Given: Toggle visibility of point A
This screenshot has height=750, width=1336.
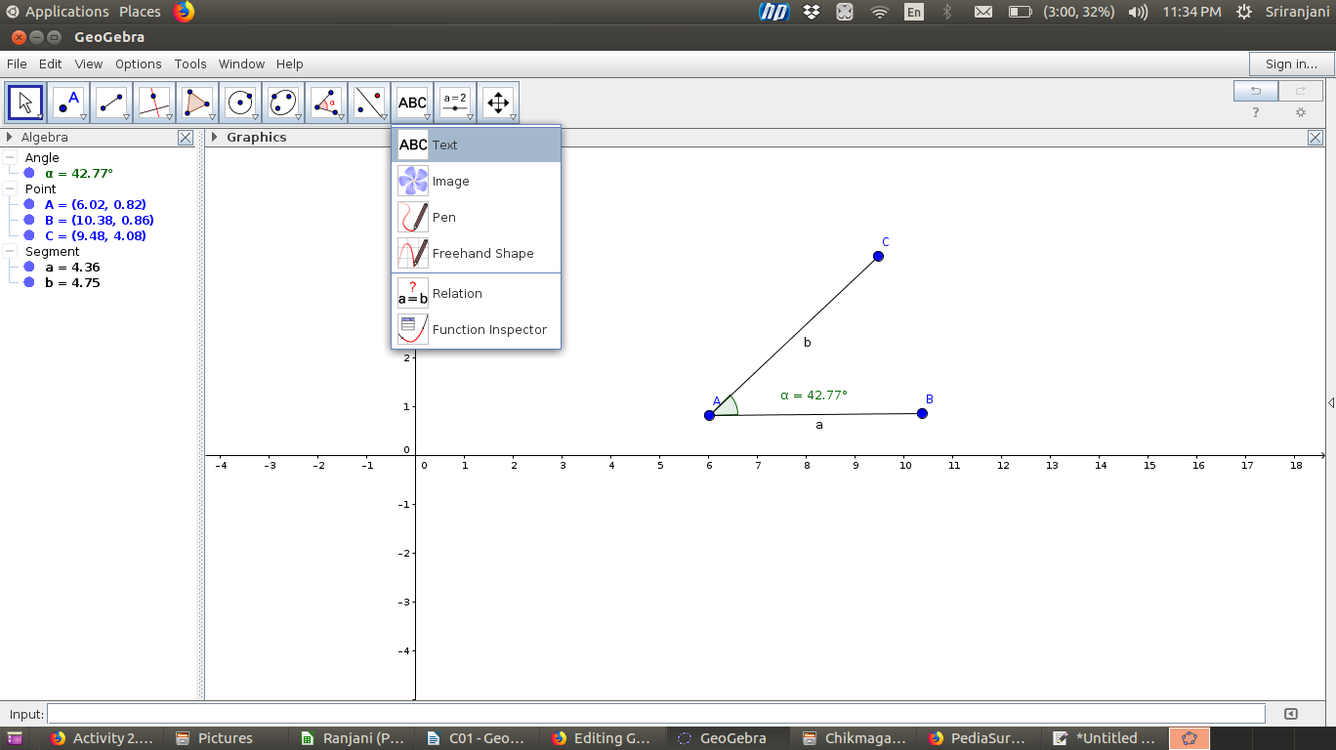Looking at the screenshot, I should tap(27, 204).
